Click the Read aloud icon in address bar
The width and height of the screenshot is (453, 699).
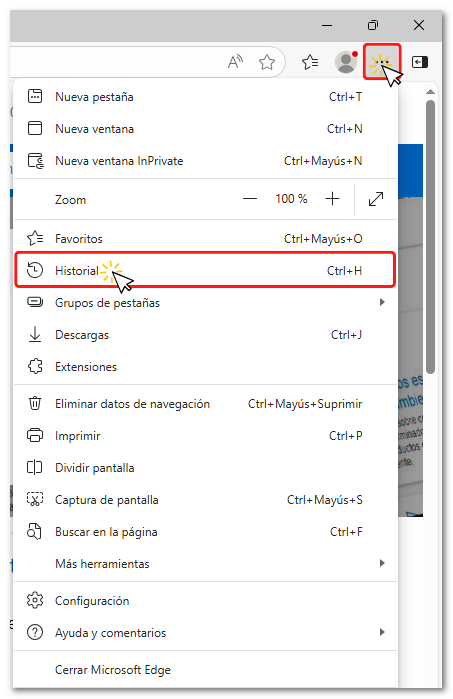click(x=235, y=62)
